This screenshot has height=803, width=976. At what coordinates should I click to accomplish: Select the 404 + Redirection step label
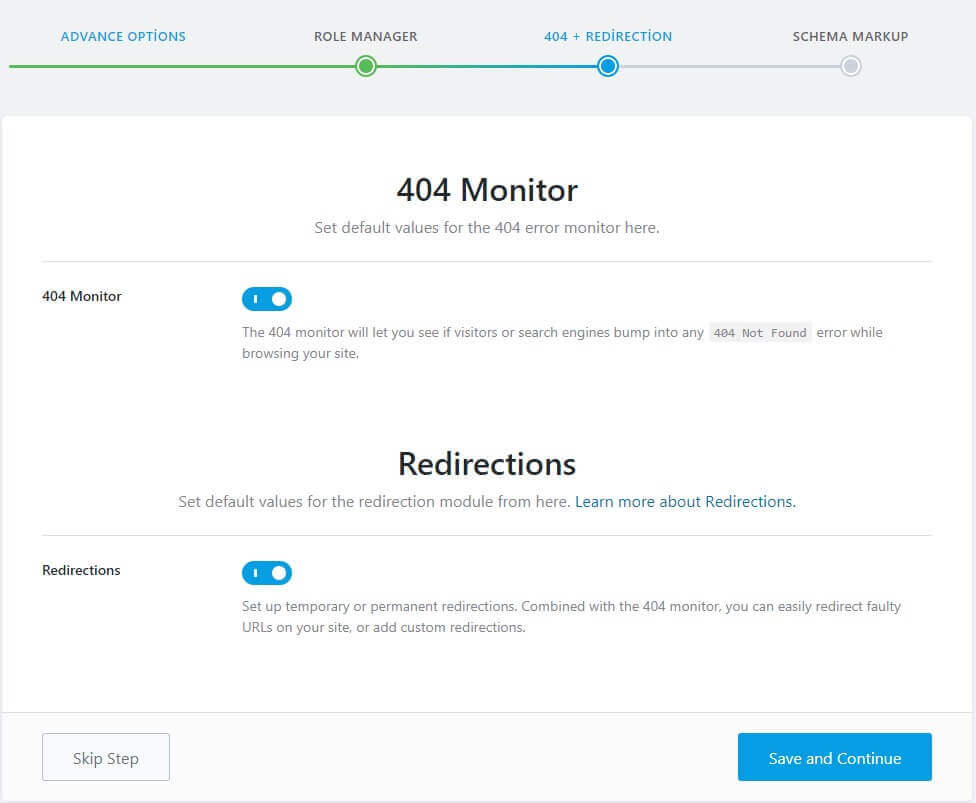point(608,37)
